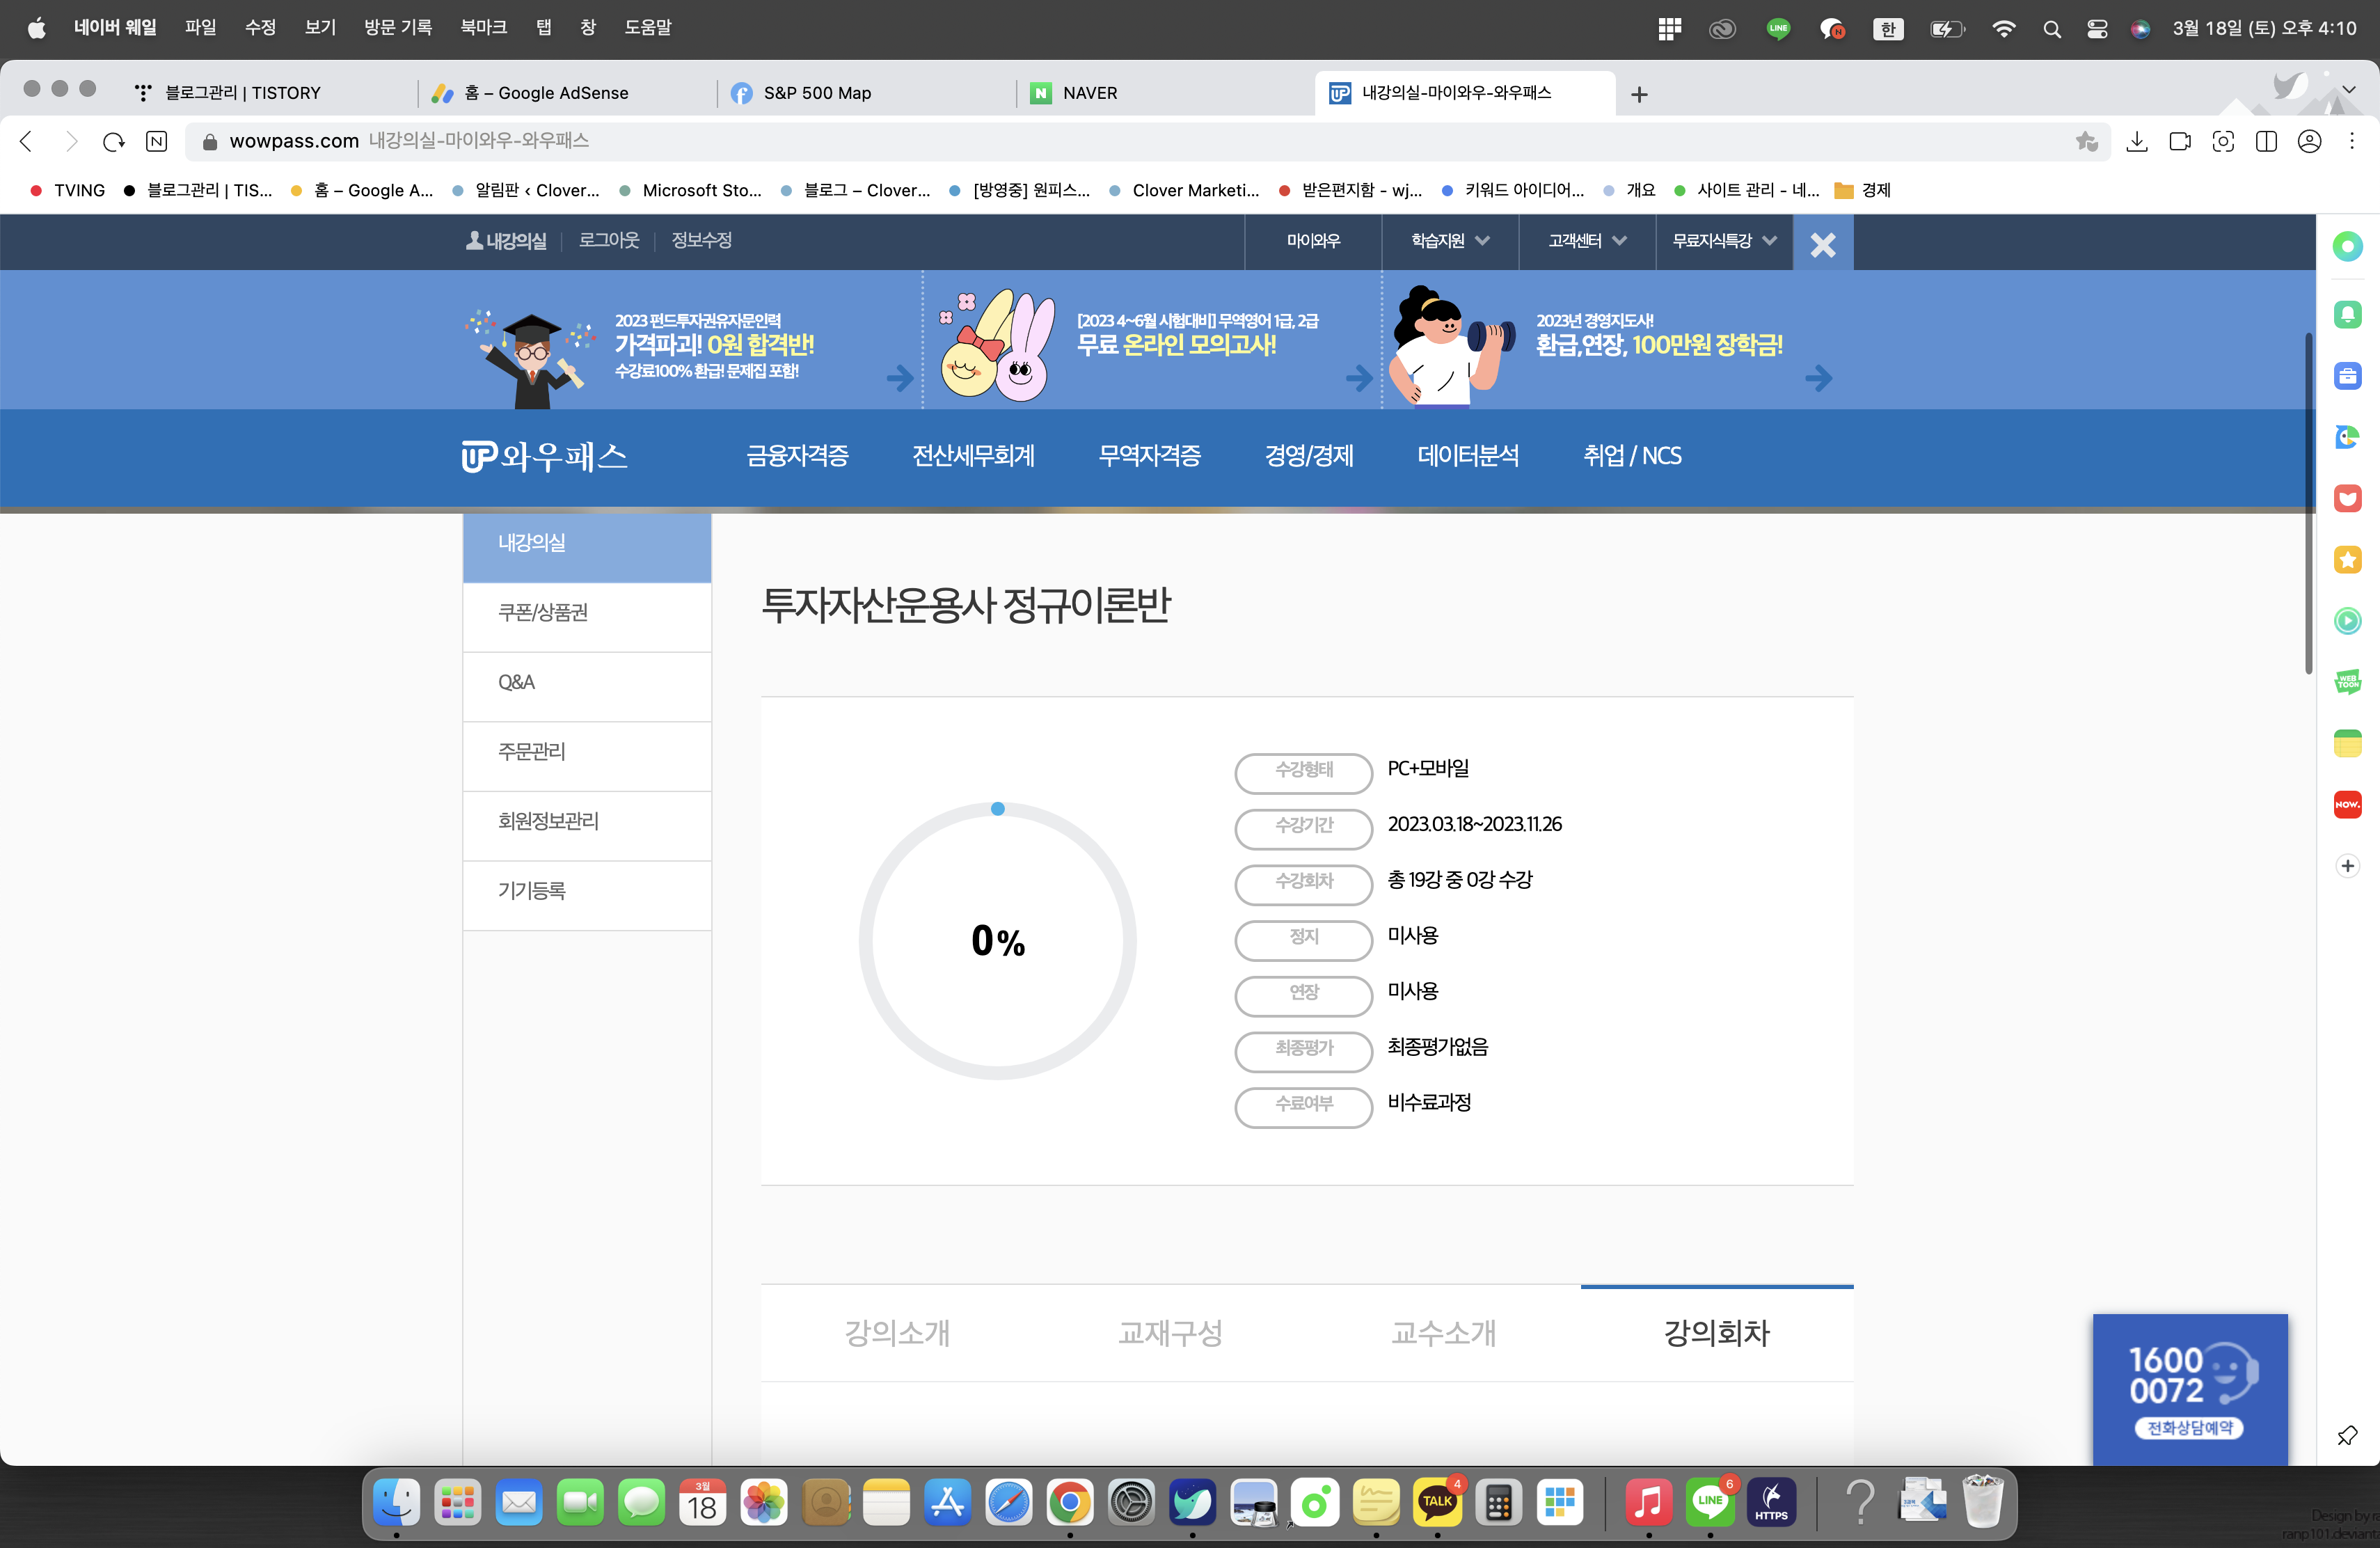Open the 전산세무회계 menu
Screen dimensions: 2380x1548
pyautogui.click(x=973, y=456)
